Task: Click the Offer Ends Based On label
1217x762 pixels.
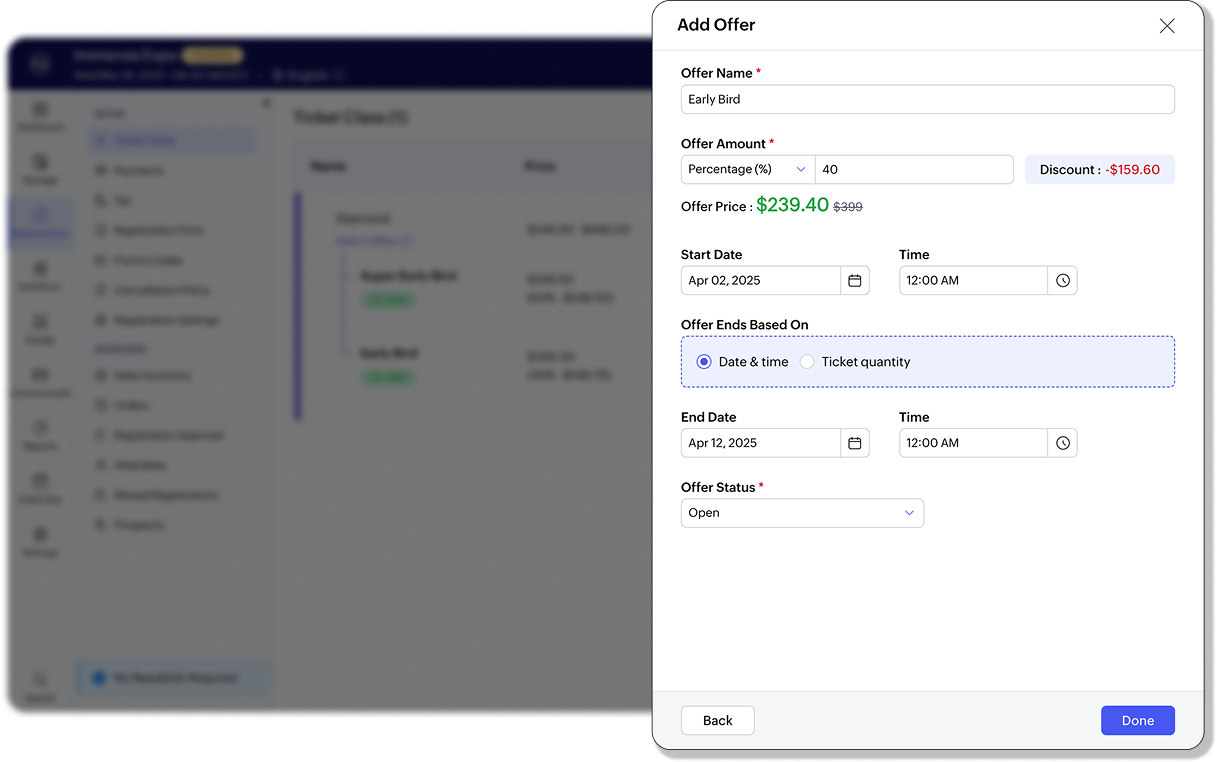Action: pyautogui.click(x=745, y=325)
